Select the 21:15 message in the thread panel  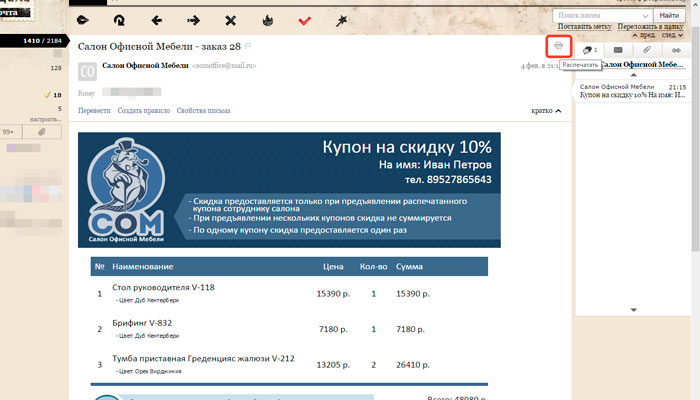(x=633, y=91)
